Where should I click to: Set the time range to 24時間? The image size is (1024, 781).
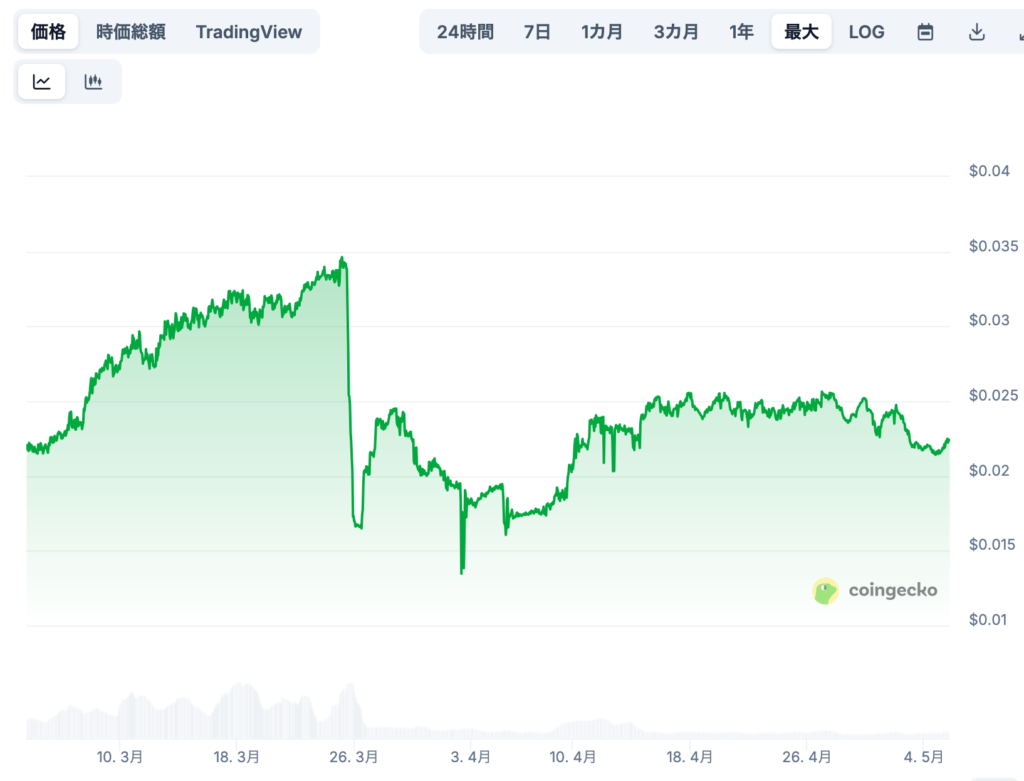[x=465, y=32]
